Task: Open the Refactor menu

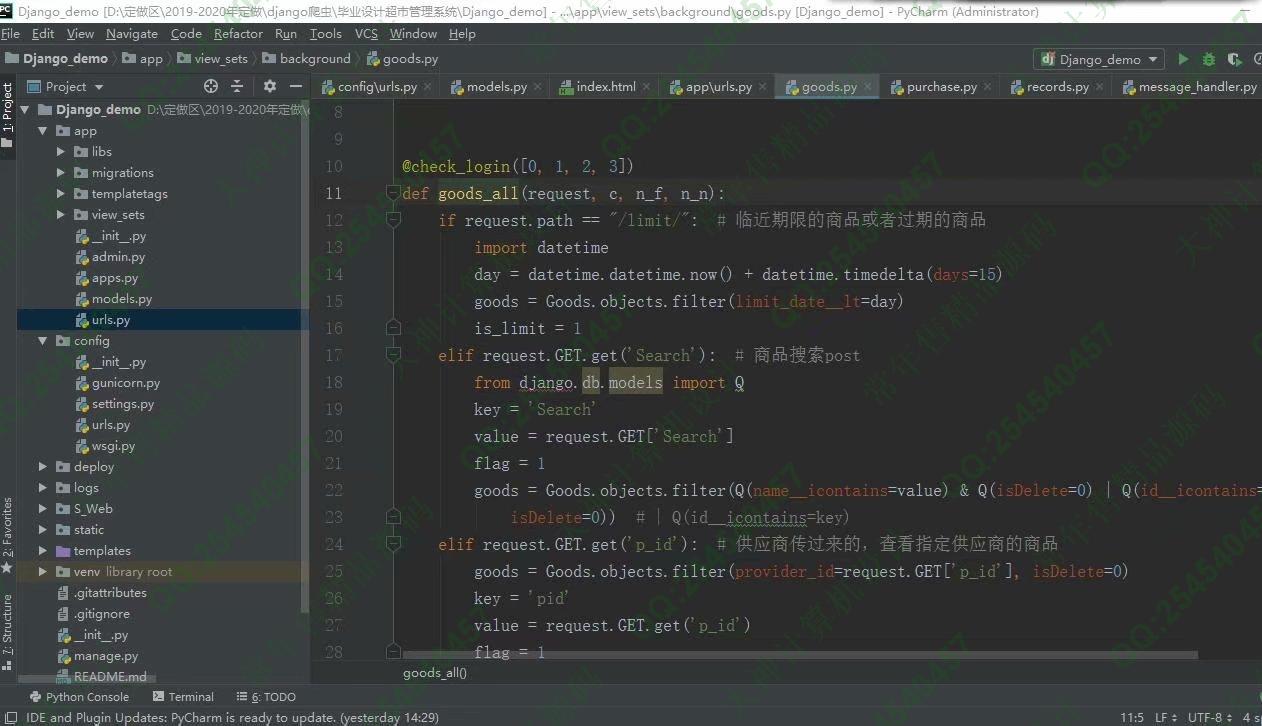Action: click(238, 33)
